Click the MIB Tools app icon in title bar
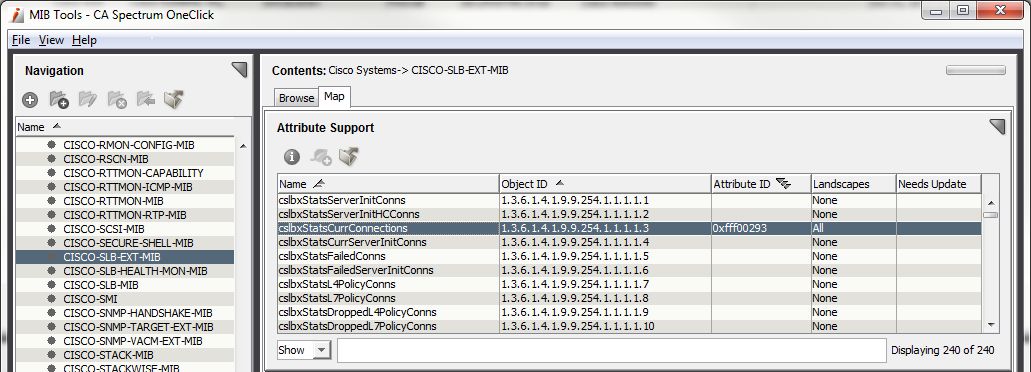The height and width of the screenshot is (372, 1031). pyautogui.click(x=18, y=14)
